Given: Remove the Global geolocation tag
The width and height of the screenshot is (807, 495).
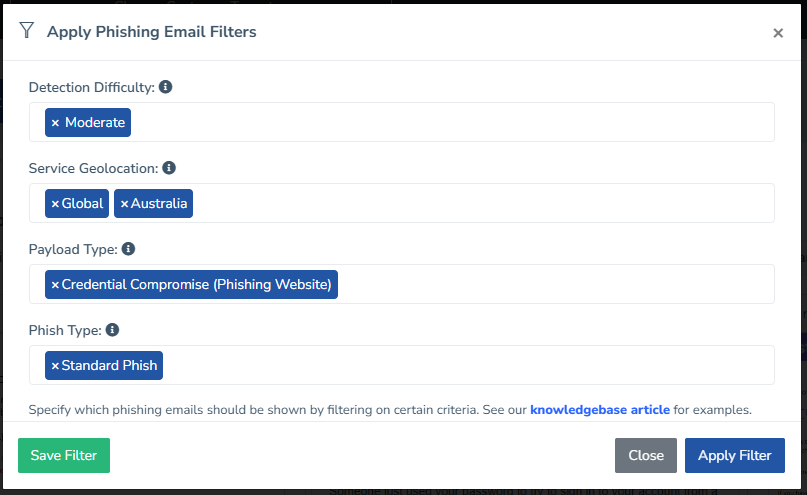Looking at the screenshot, I should point(55,204).
